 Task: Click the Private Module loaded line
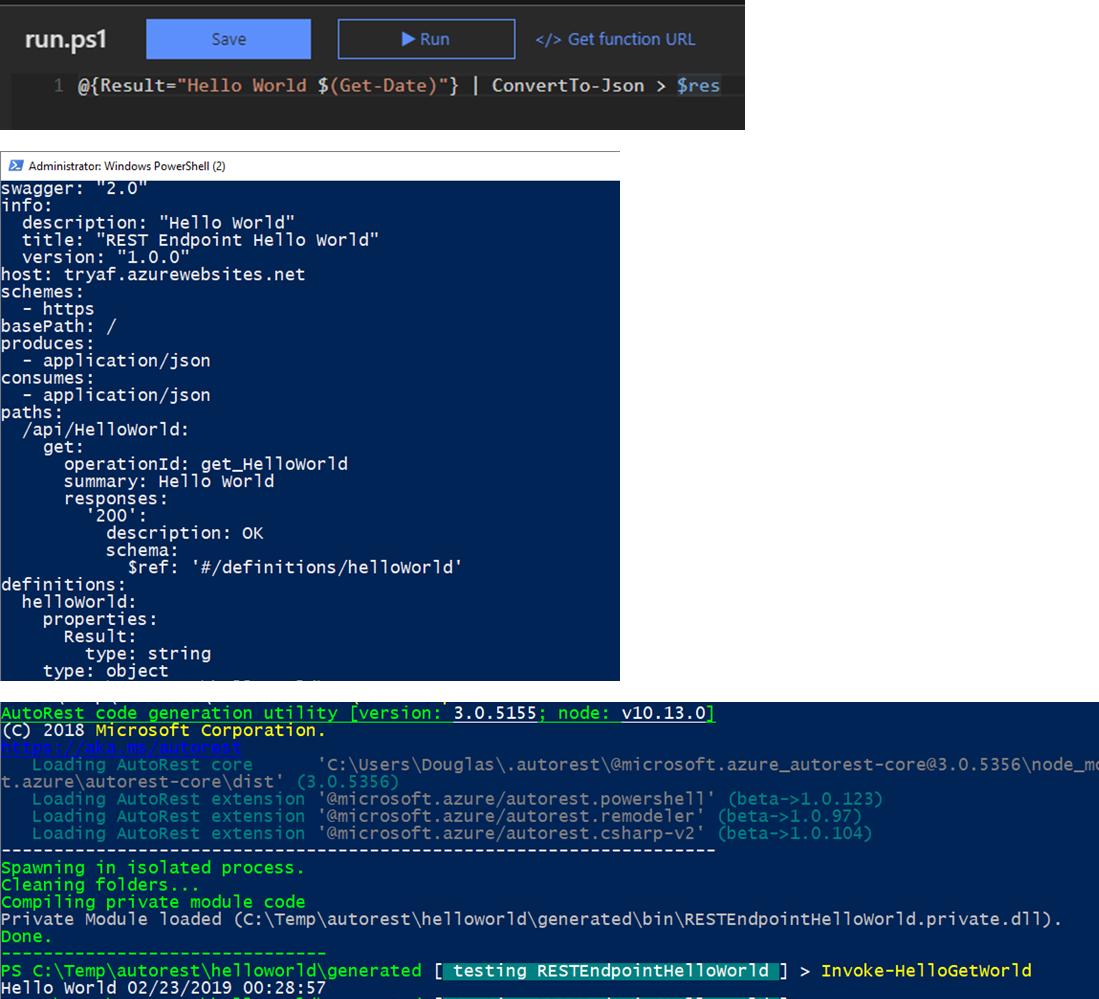point(531,919)
